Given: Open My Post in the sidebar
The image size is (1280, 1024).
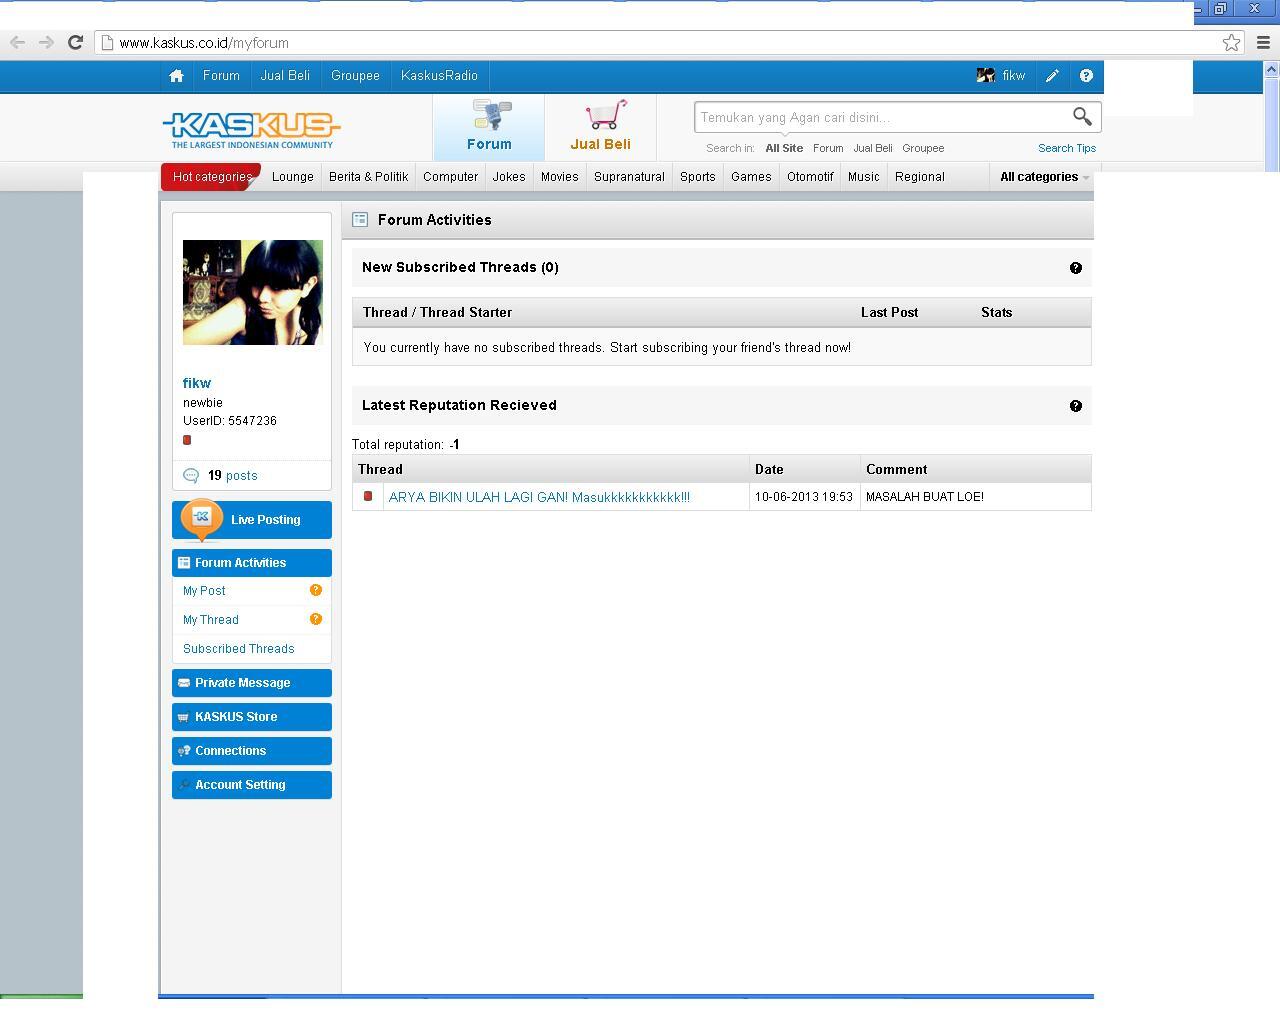Looking at the screenshot, I should 204,591.
